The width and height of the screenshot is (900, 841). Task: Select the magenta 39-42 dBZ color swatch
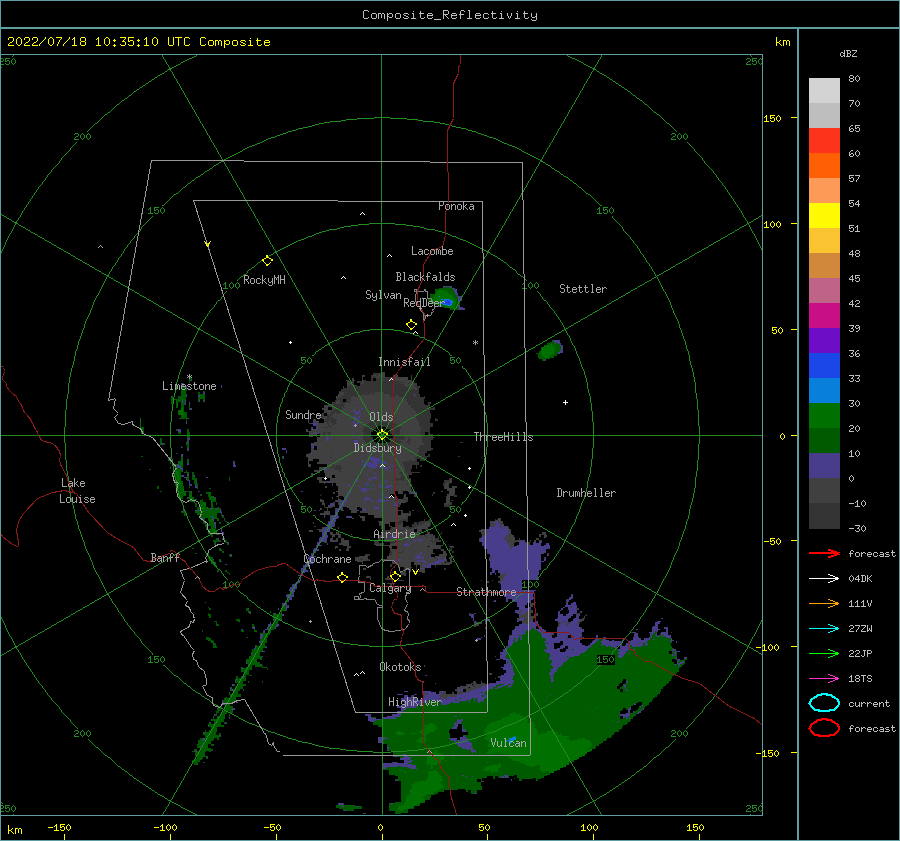824,316
